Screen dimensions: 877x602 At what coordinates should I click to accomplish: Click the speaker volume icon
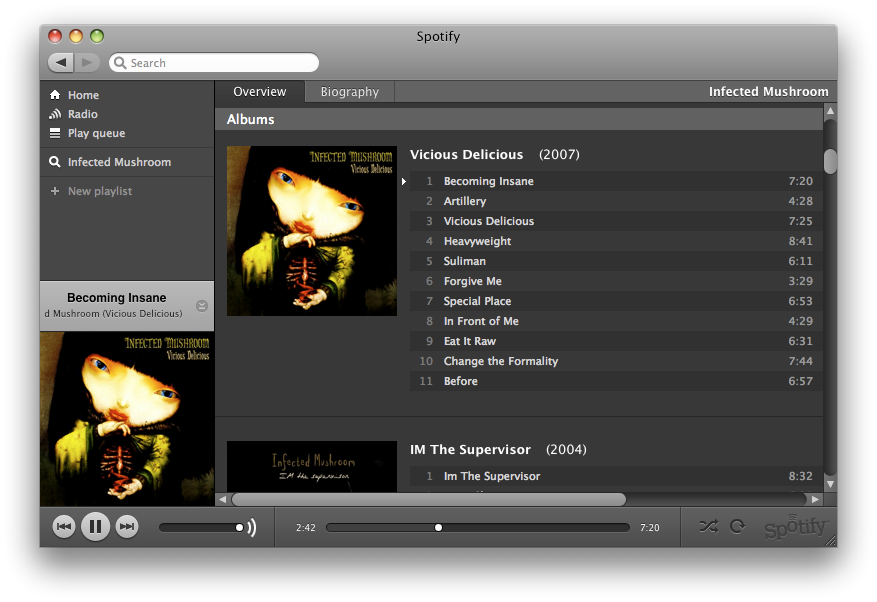tap(252, 527)
